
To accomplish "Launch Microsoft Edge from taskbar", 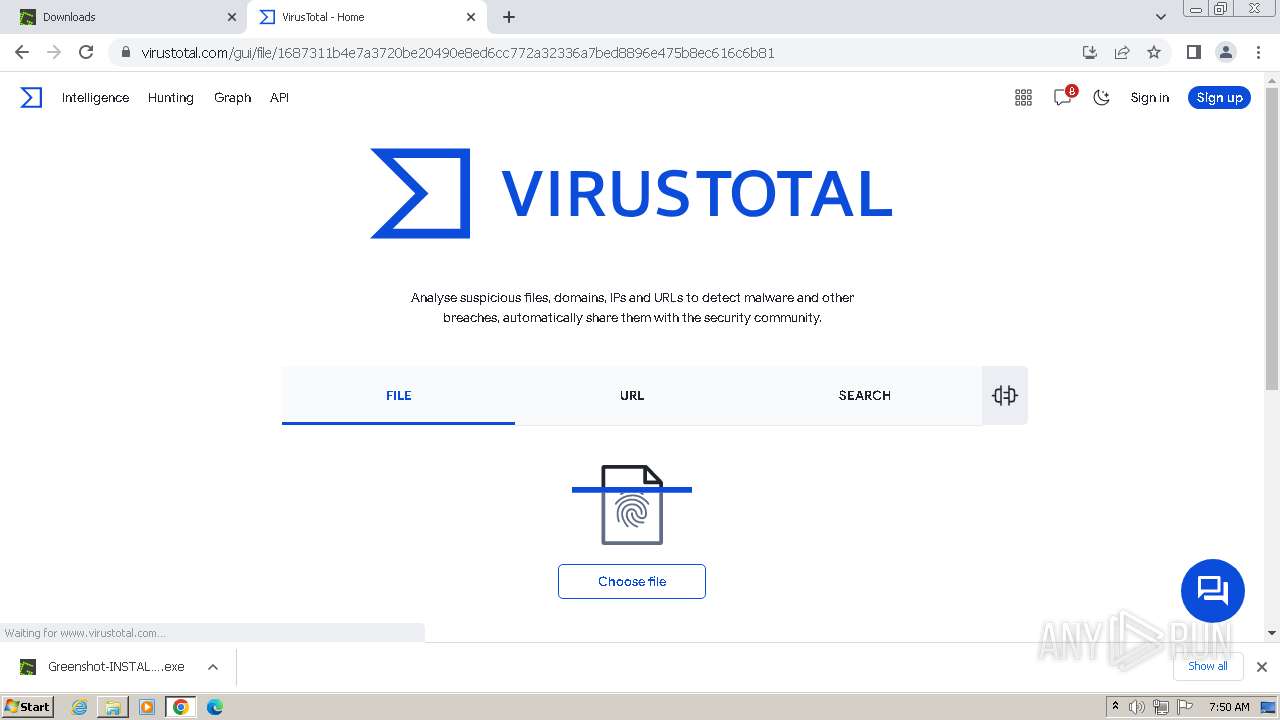I will [x=215, y=706].
